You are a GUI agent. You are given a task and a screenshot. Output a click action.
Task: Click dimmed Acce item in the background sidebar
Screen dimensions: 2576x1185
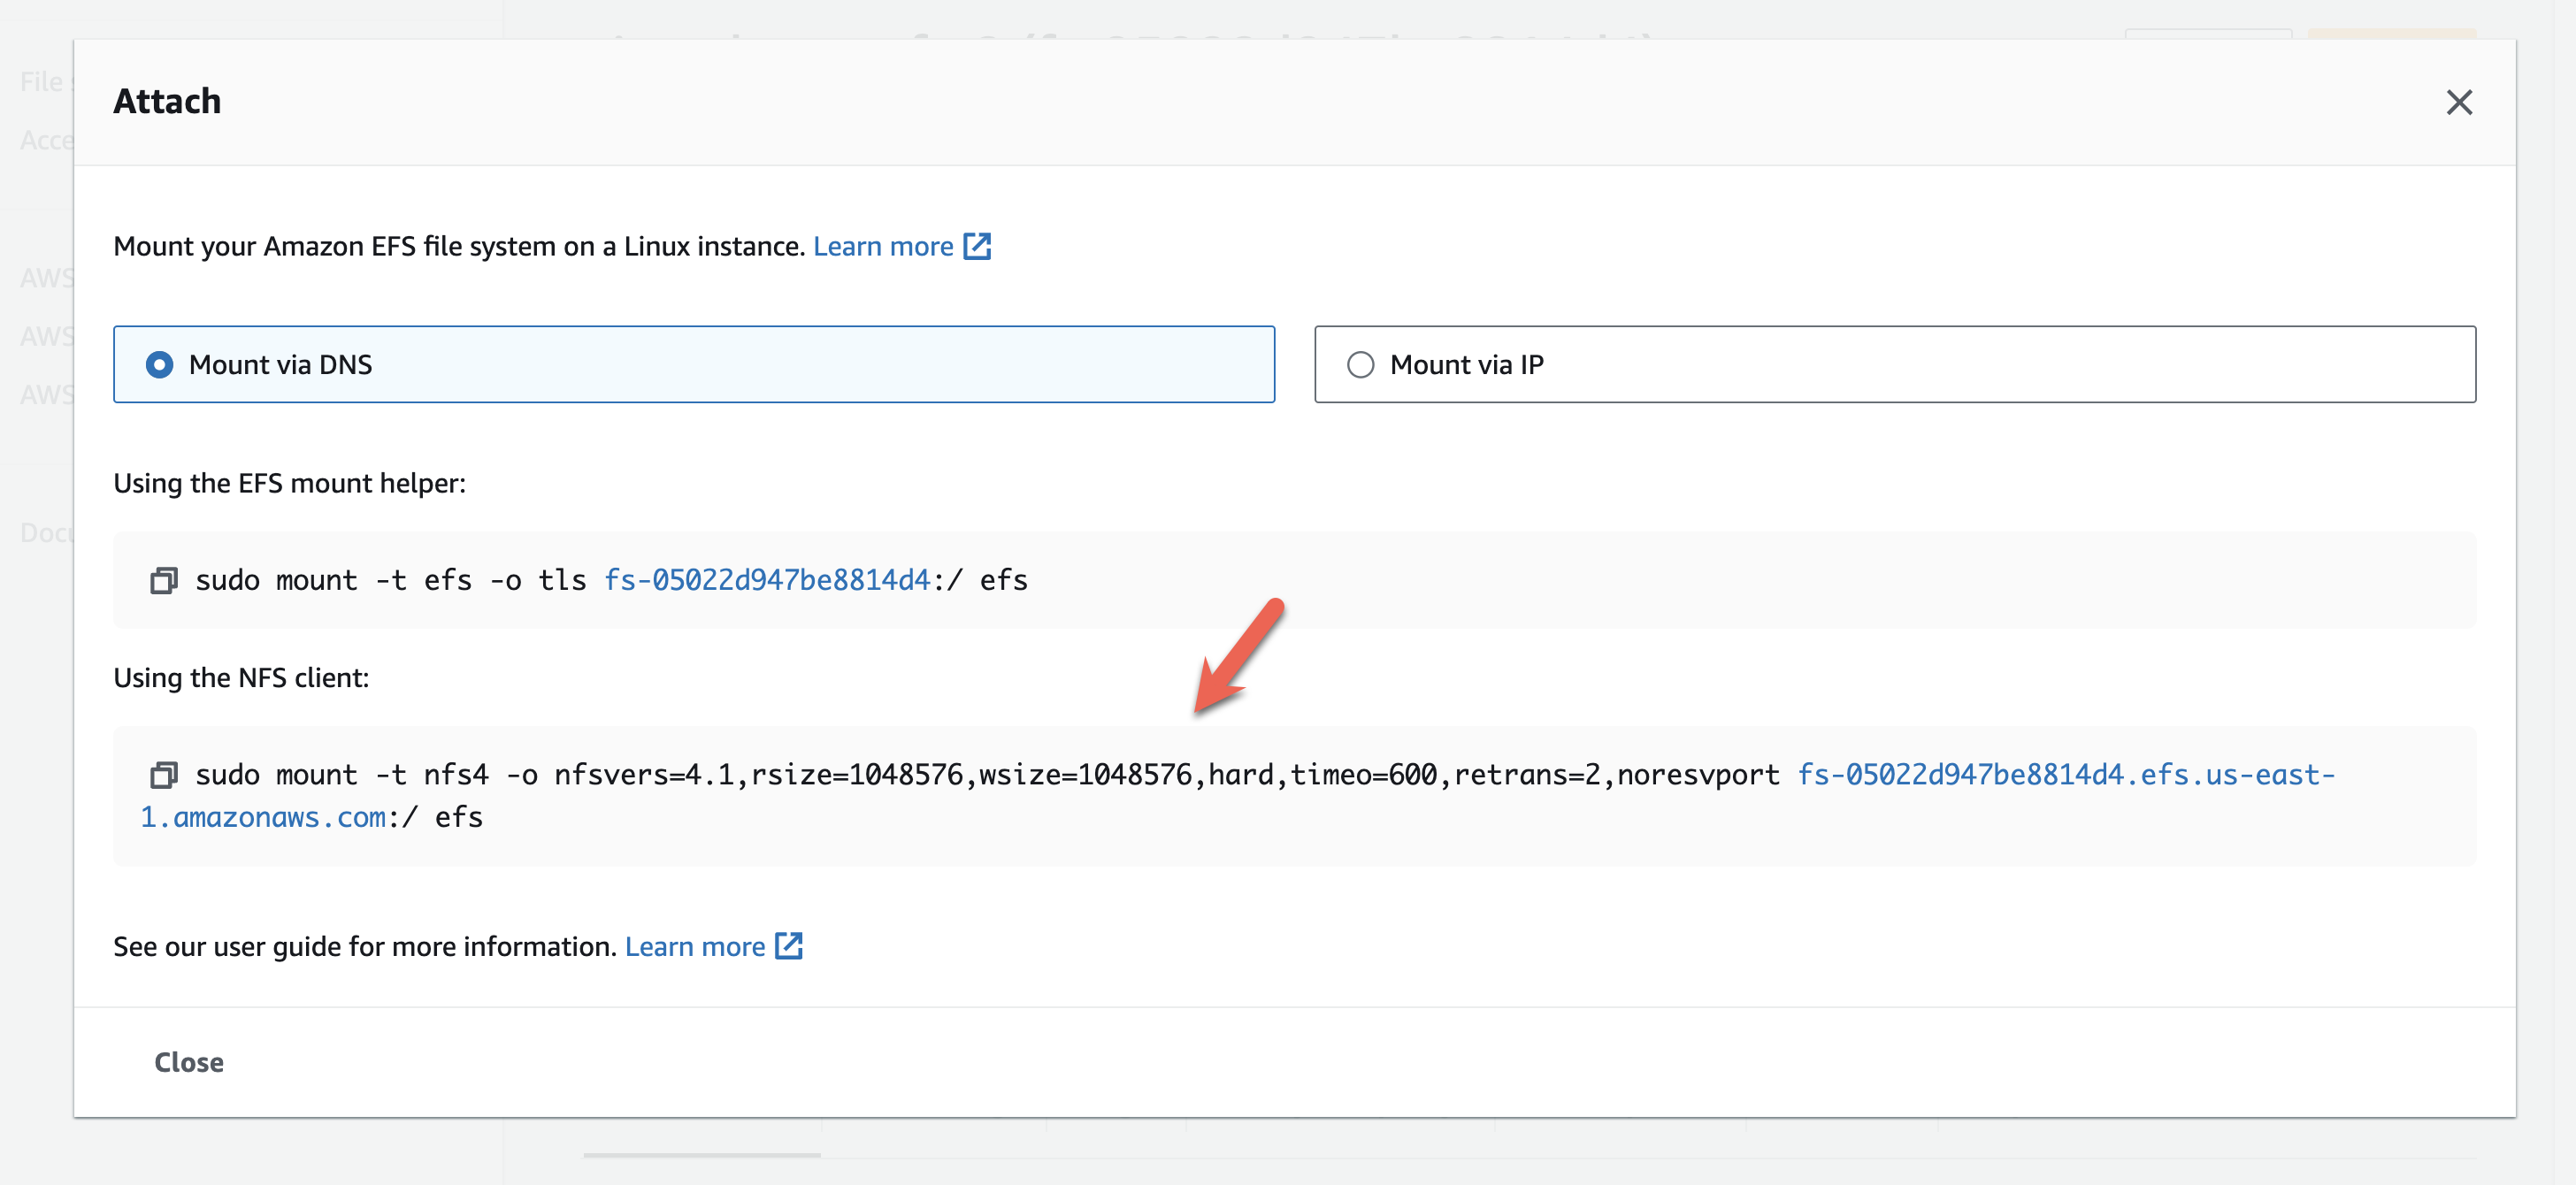pos(45,140)
